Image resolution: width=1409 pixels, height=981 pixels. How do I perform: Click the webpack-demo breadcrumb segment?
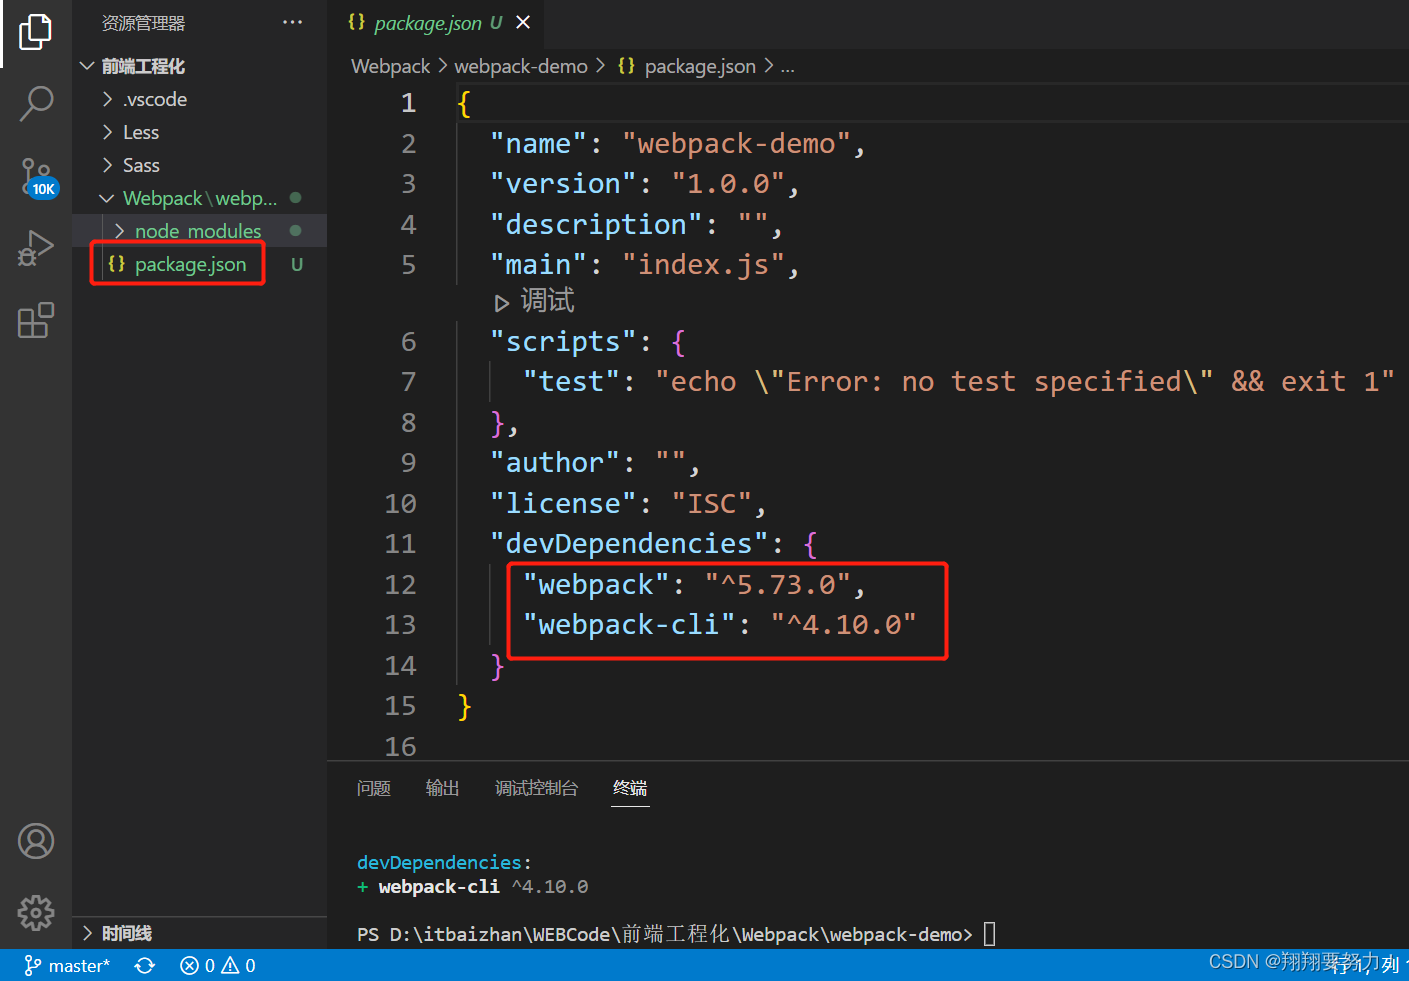(x=521, y=66)
